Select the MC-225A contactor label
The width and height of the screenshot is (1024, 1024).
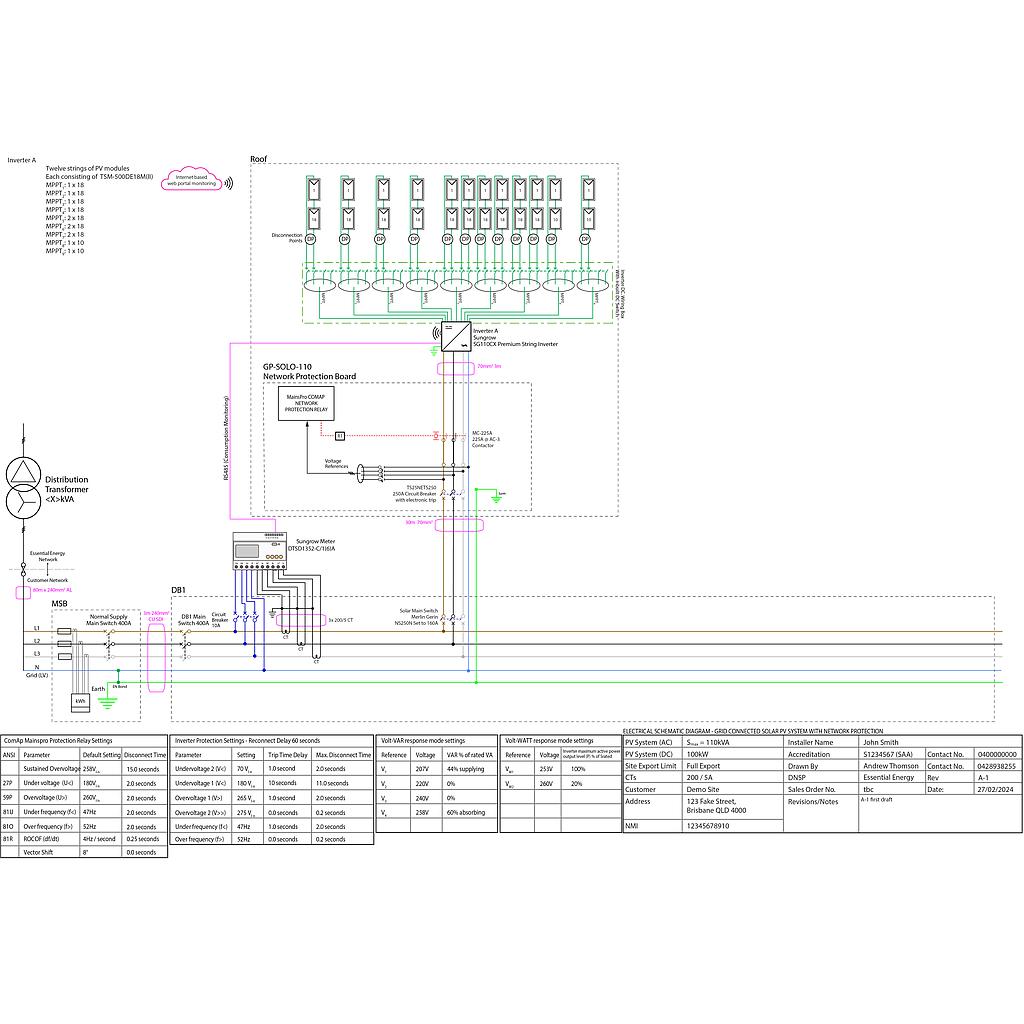486,439
